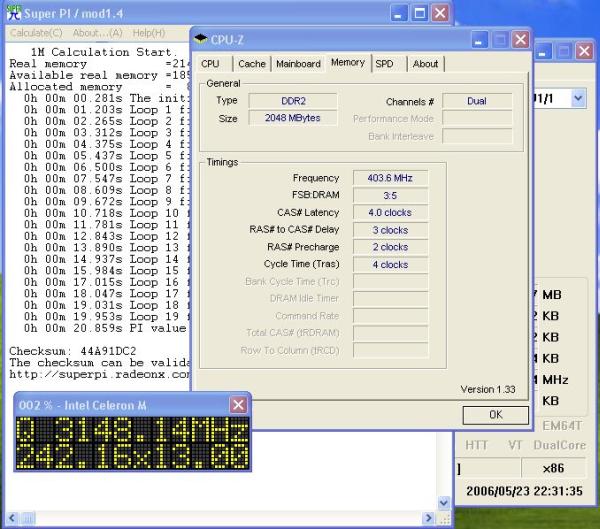The image size is (600, 529).
Task: Click the Checksum: 44A91DC2 line
Action: pyautogui.click(x=73, y=351)
